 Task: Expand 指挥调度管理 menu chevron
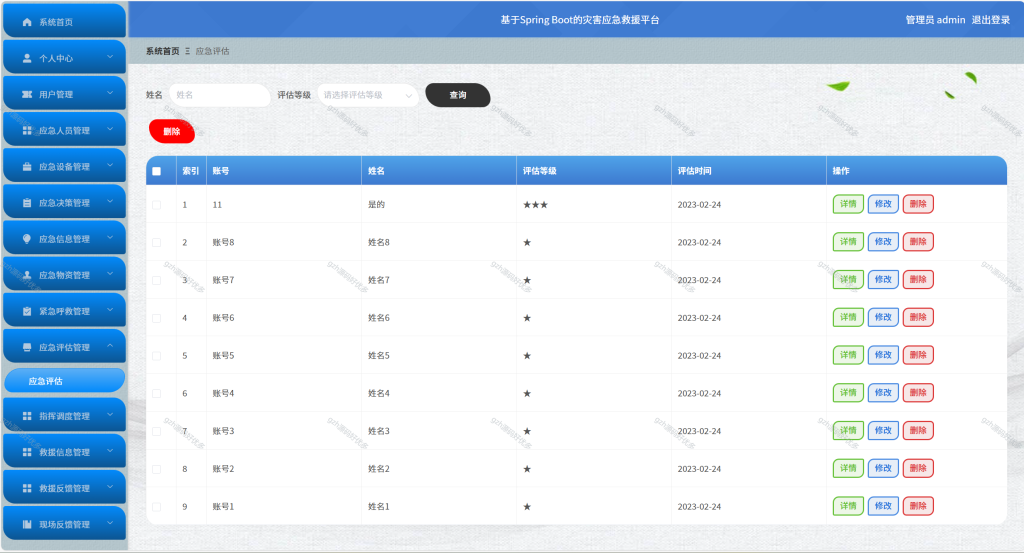click(110, 415)
